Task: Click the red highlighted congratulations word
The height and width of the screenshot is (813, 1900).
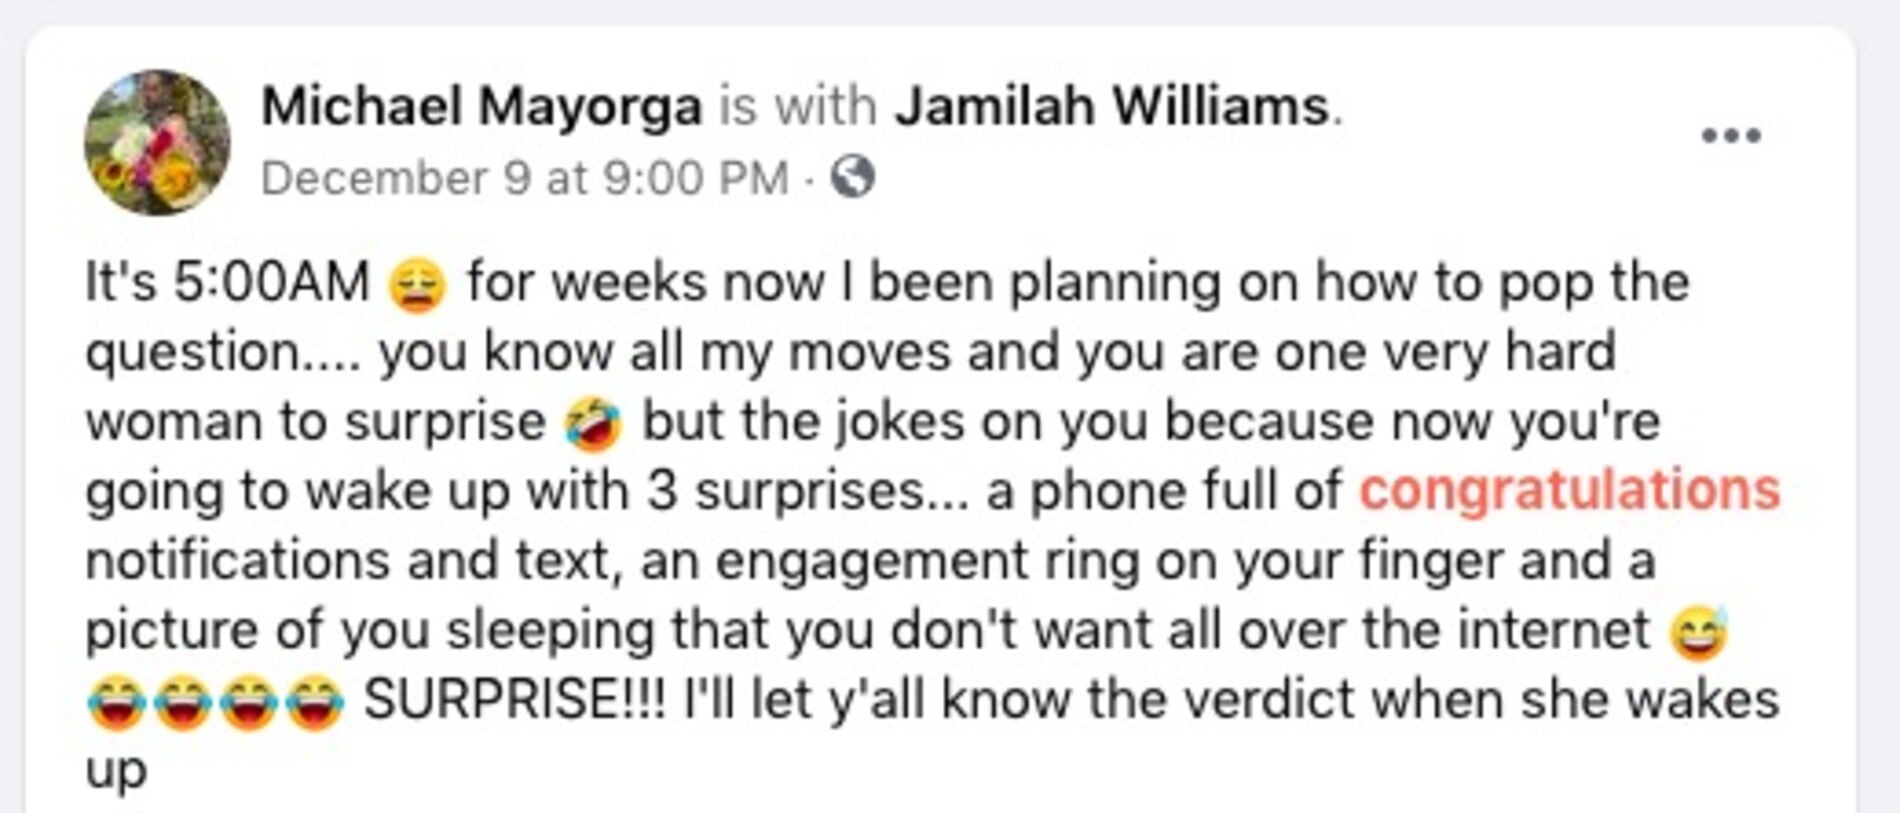Action: coord(1570,491)
